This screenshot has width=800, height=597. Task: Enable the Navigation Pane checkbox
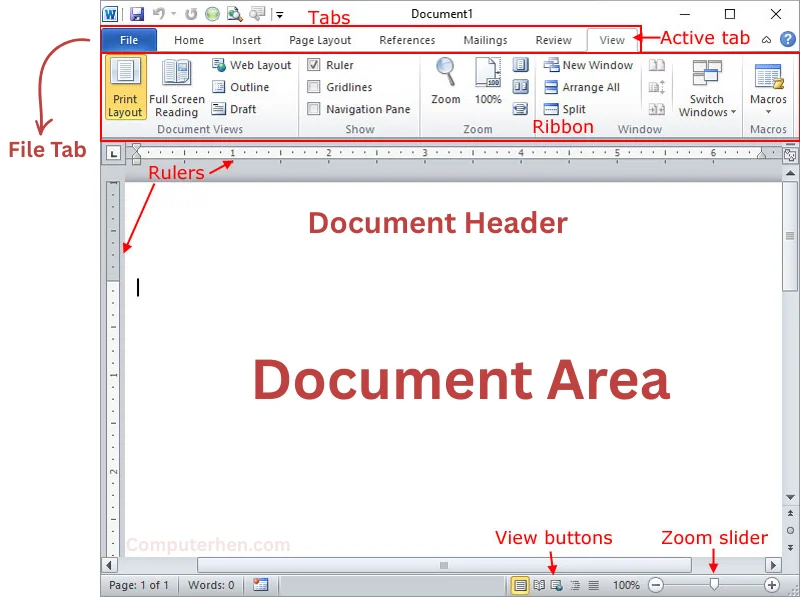pos(315,109)
